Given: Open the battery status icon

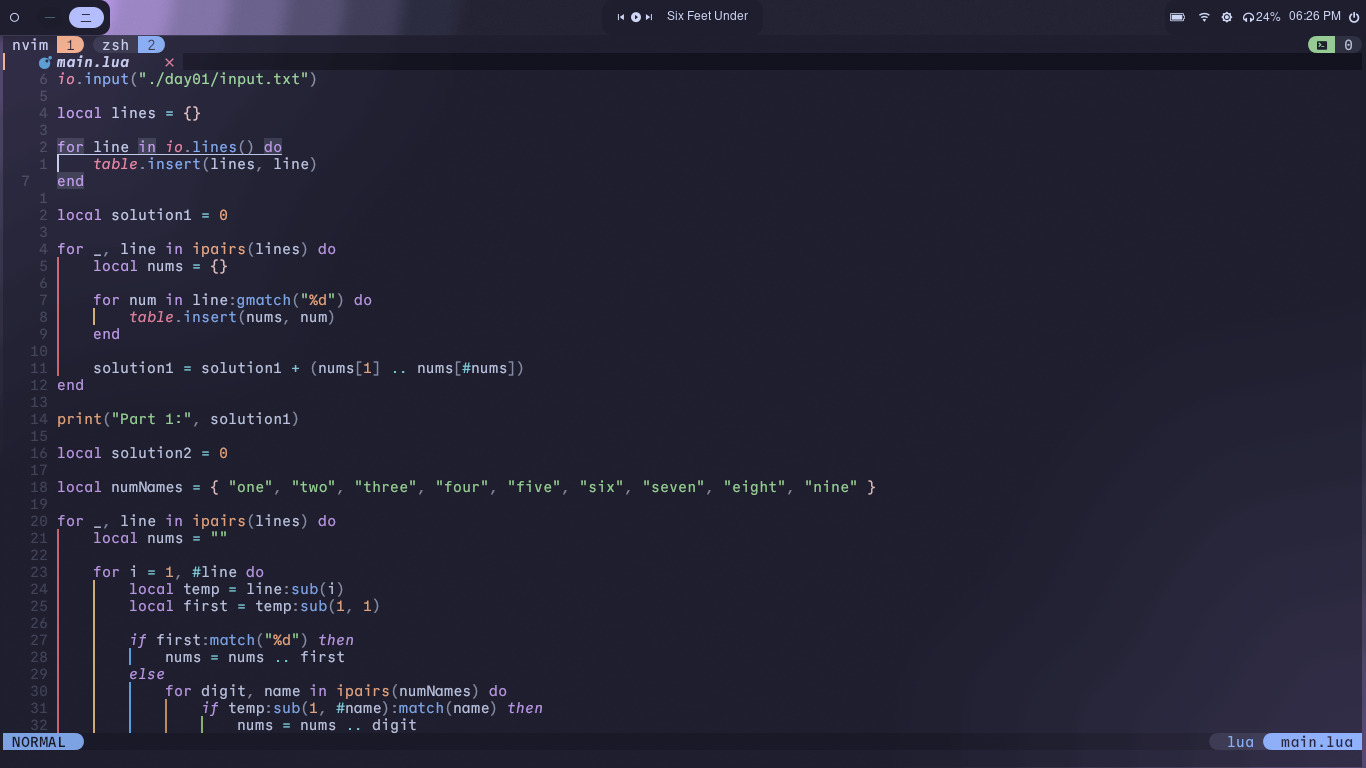Looking at the screenshot, I should click(x=1177, y=17).
